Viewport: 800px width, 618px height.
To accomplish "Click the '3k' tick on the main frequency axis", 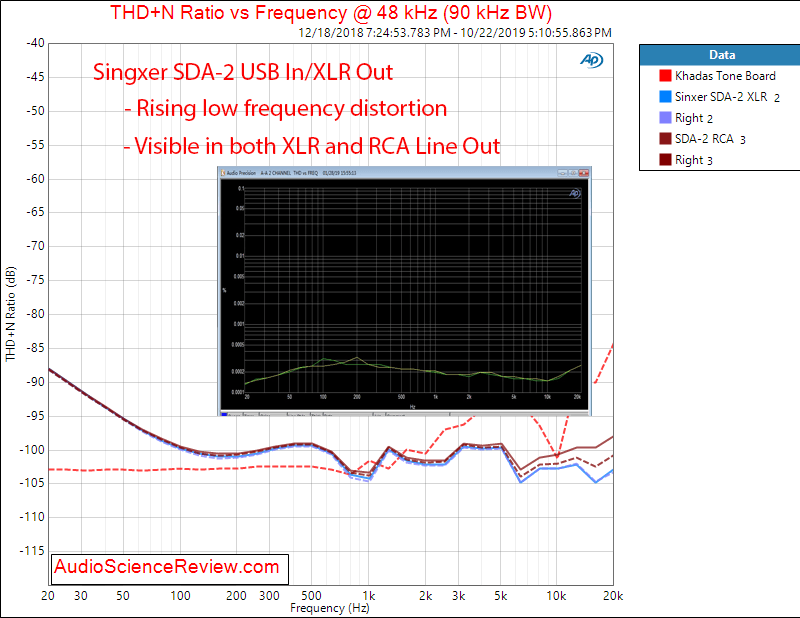I will point(459,596).
